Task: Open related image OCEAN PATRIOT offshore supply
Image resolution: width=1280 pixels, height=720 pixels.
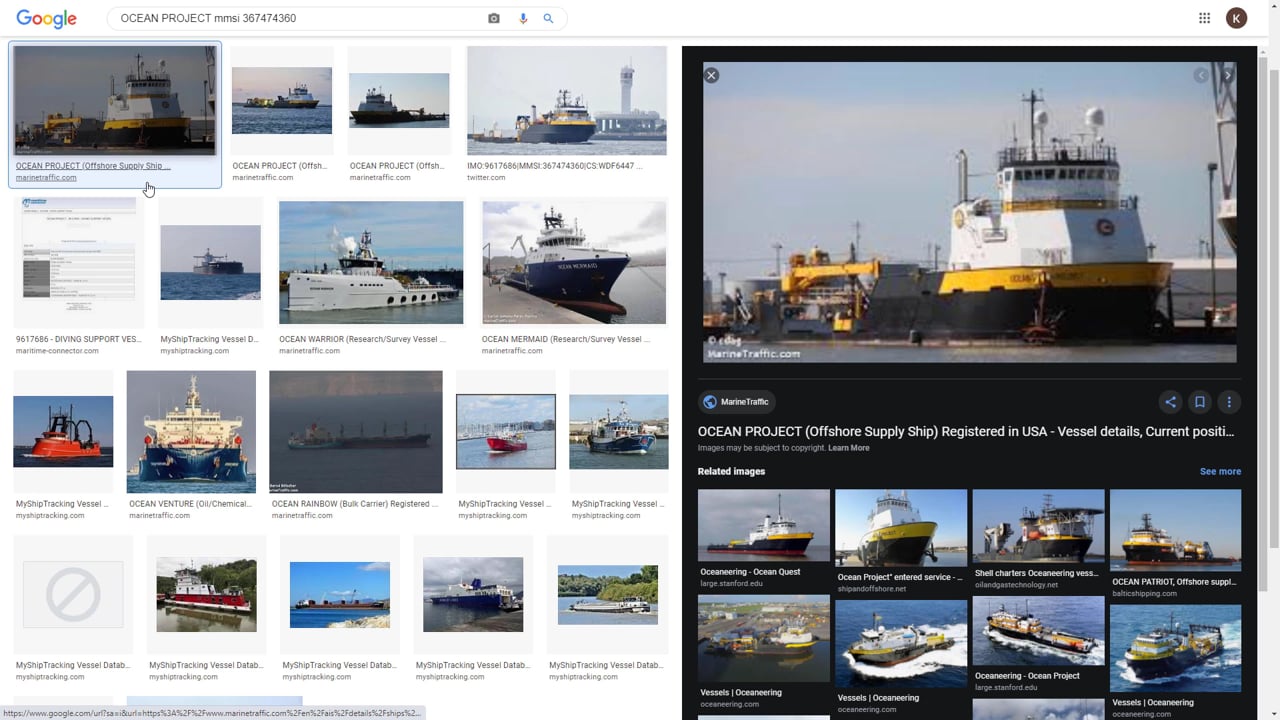Action: pyautogui.click(x=1176, y=530)
